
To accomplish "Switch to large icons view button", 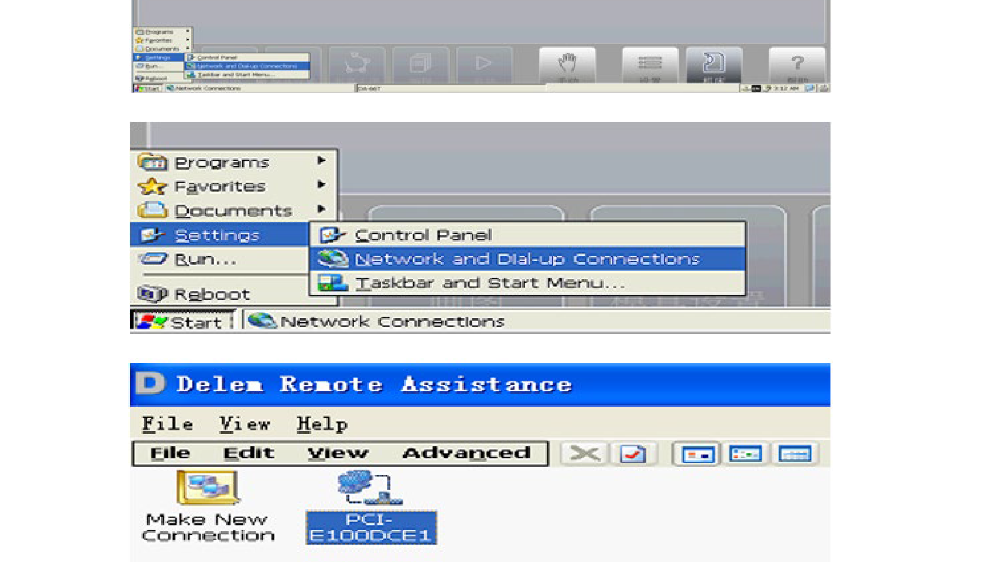I will 696,454.
